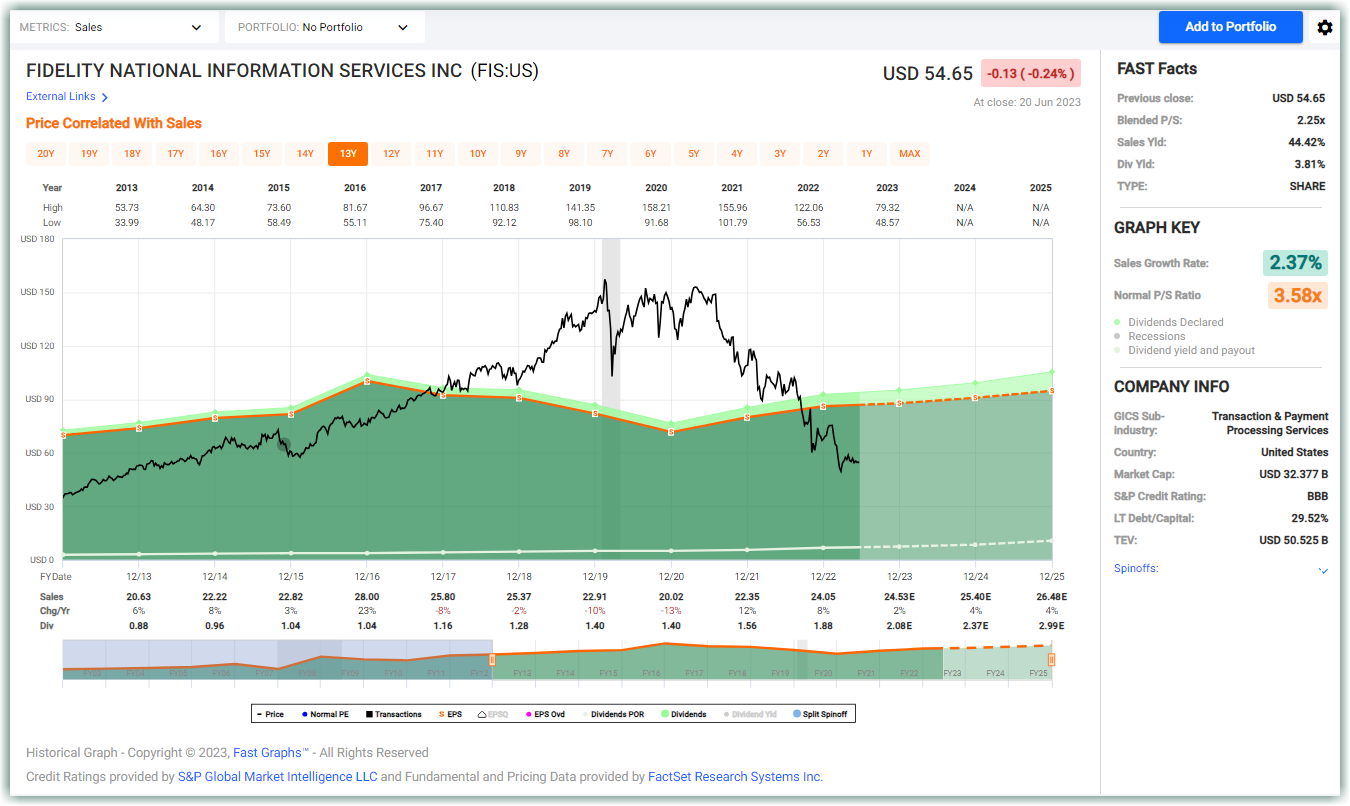Toggle the Split Spinoff legend item

click(820, 714)
